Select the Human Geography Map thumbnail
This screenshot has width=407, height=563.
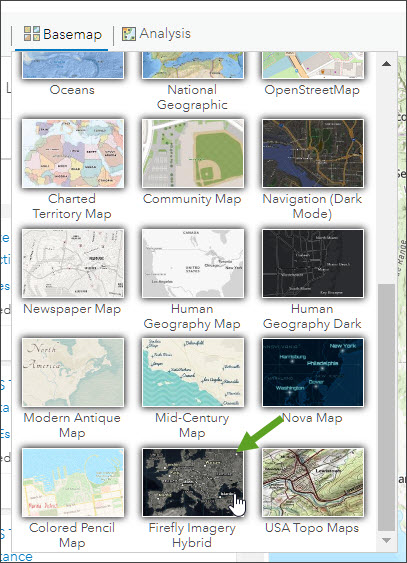[x=193, y=264]
